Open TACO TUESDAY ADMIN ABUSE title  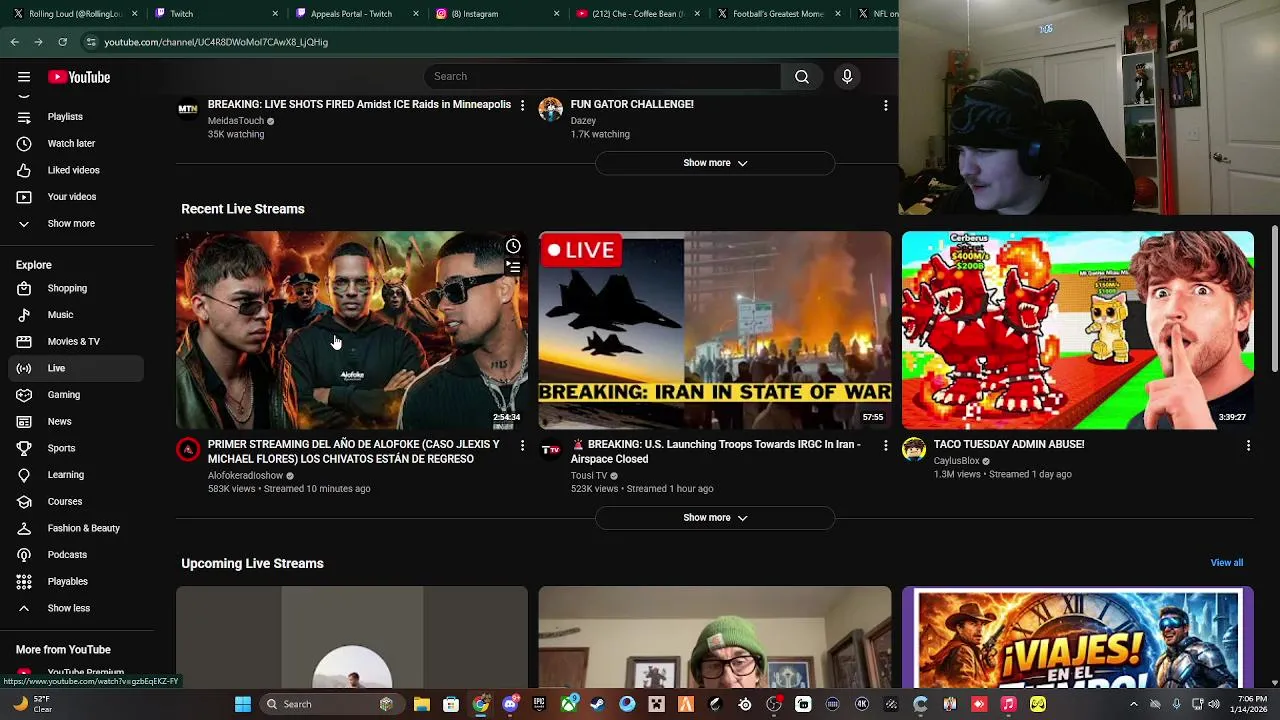point(1008,444)
